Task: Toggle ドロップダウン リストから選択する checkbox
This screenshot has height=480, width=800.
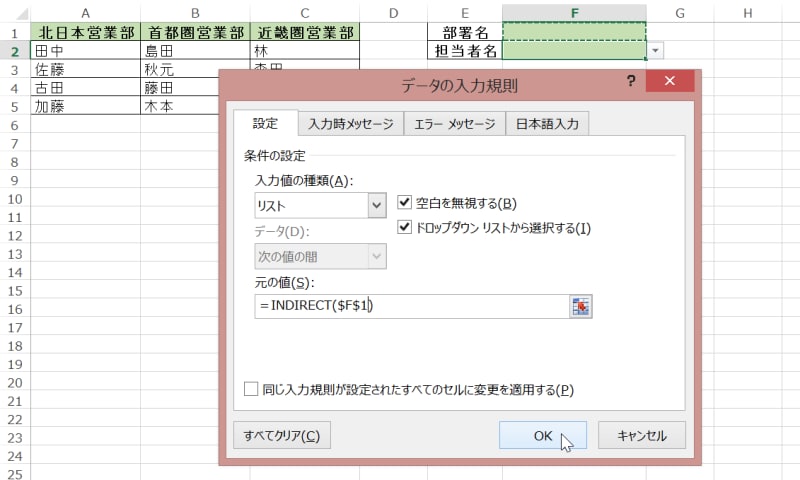Action: pyautogui.click(x=404, y=226)
